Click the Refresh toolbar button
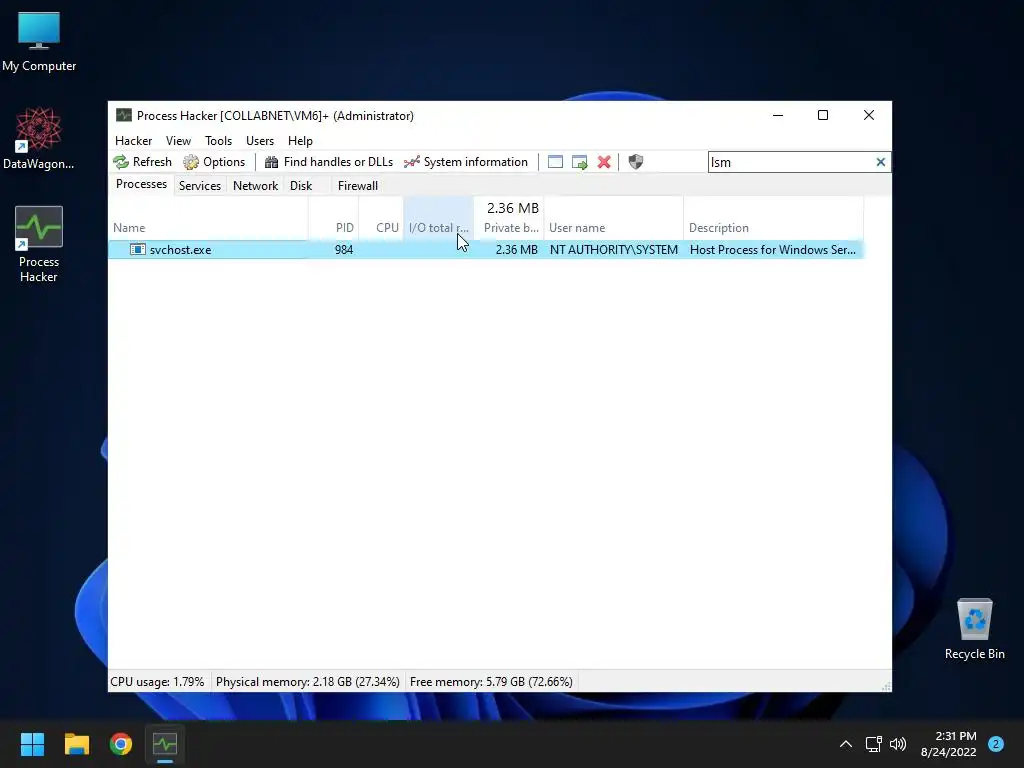1024x768 pixels. [142, 162]
